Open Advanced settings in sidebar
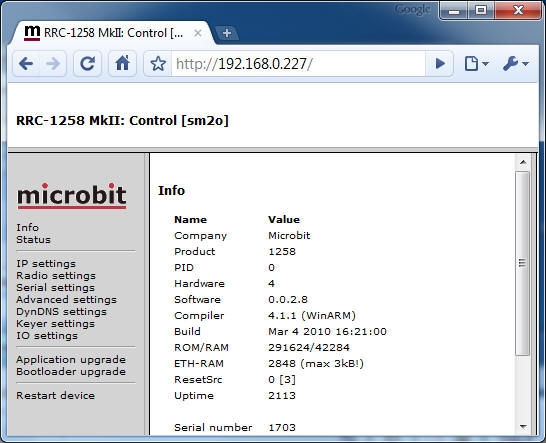Image resolution: width=546 pixels, height=443 pixels. pos(67,300)
